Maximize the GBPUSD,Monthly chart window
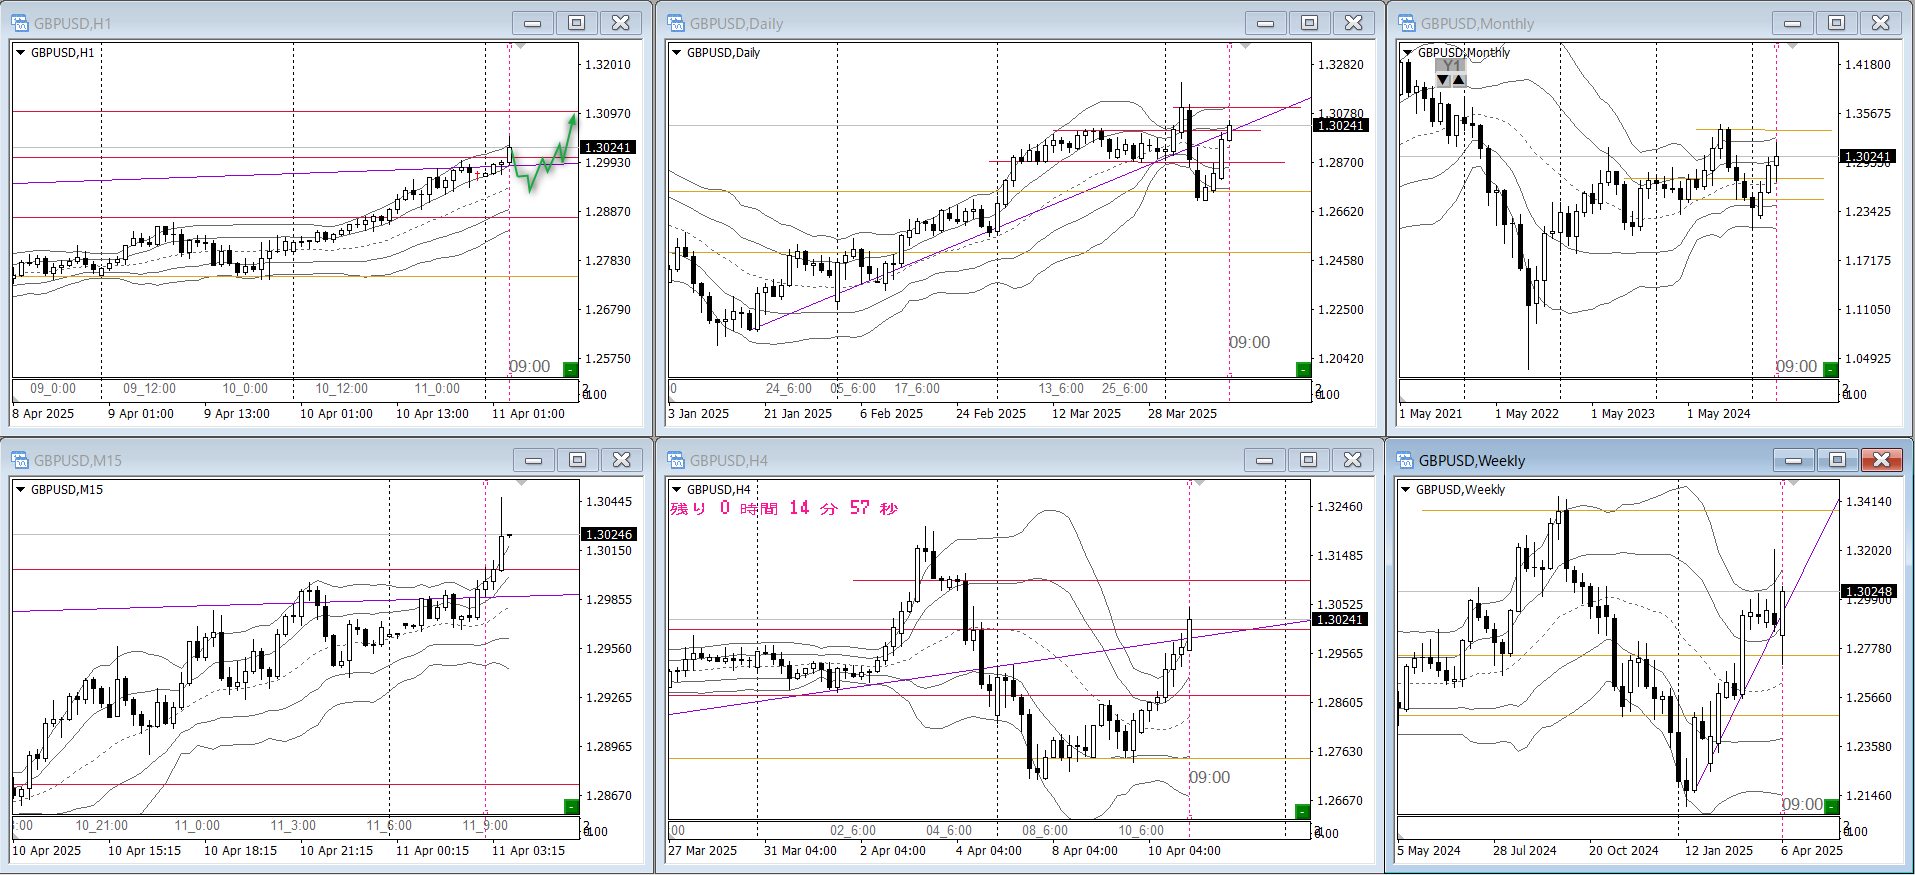The image size is (1915, 875). pyautogui.click(x=1837, y=23)
